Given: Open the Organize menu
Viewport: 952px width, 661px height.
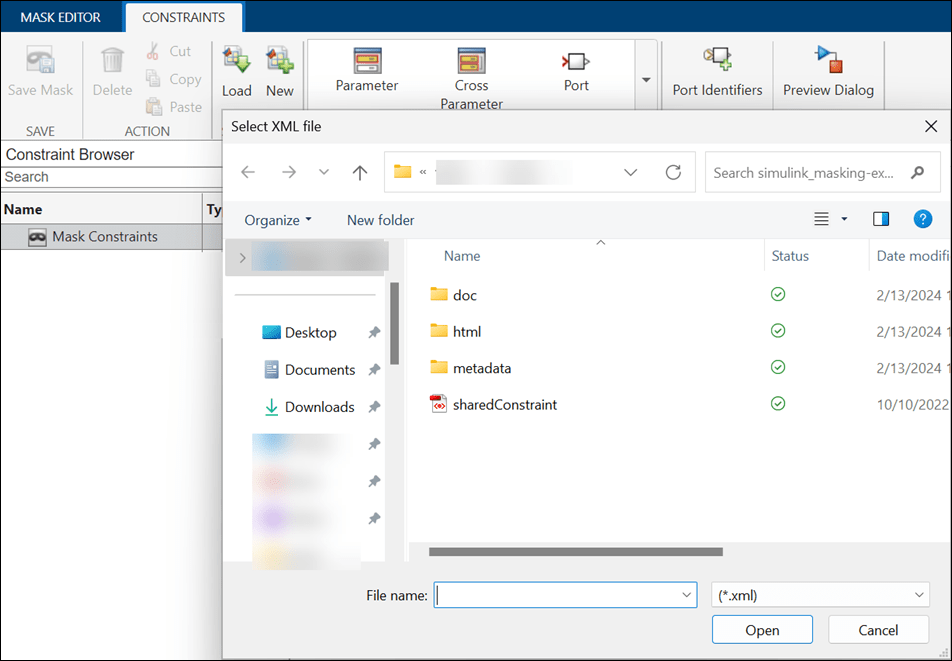Looking at the screenshot, I should click(x=277, y=220).
